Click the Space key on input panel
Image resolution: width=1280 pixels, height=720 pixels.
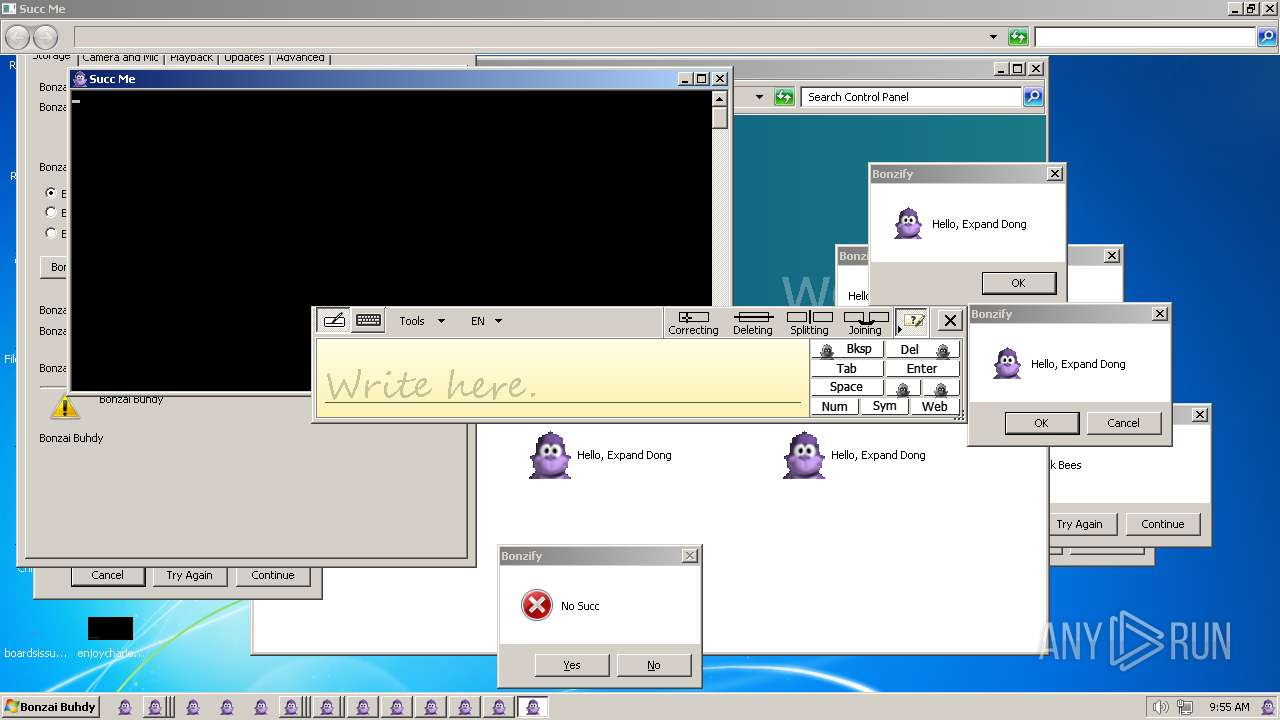[847, 388]
